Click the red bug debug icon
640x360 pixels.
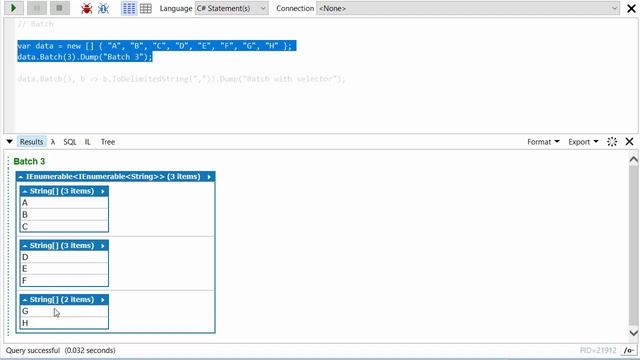point(87,9)
